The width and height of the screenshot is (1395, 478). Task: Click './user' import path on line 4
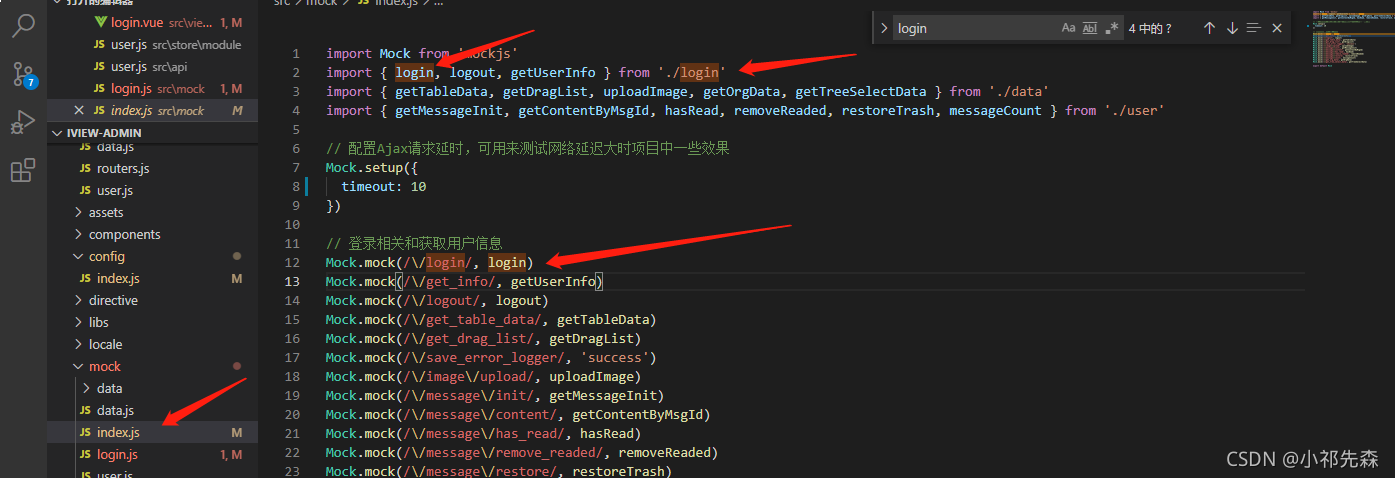[x=1134, y=110]
